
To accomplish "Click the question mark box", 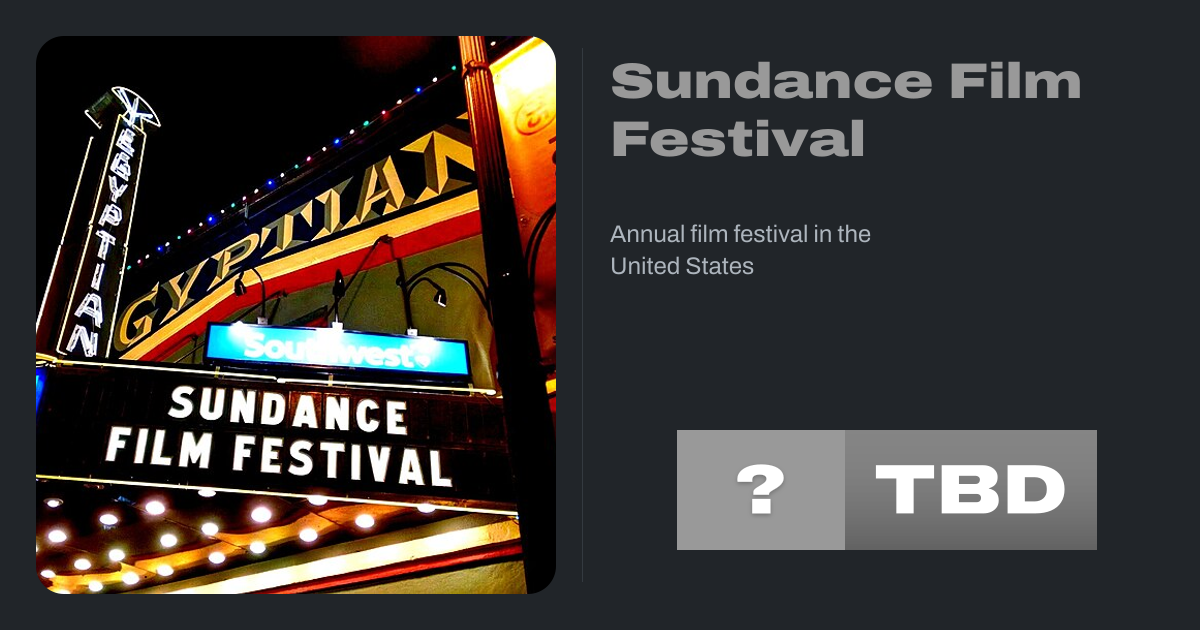I will tap(760, 490).
